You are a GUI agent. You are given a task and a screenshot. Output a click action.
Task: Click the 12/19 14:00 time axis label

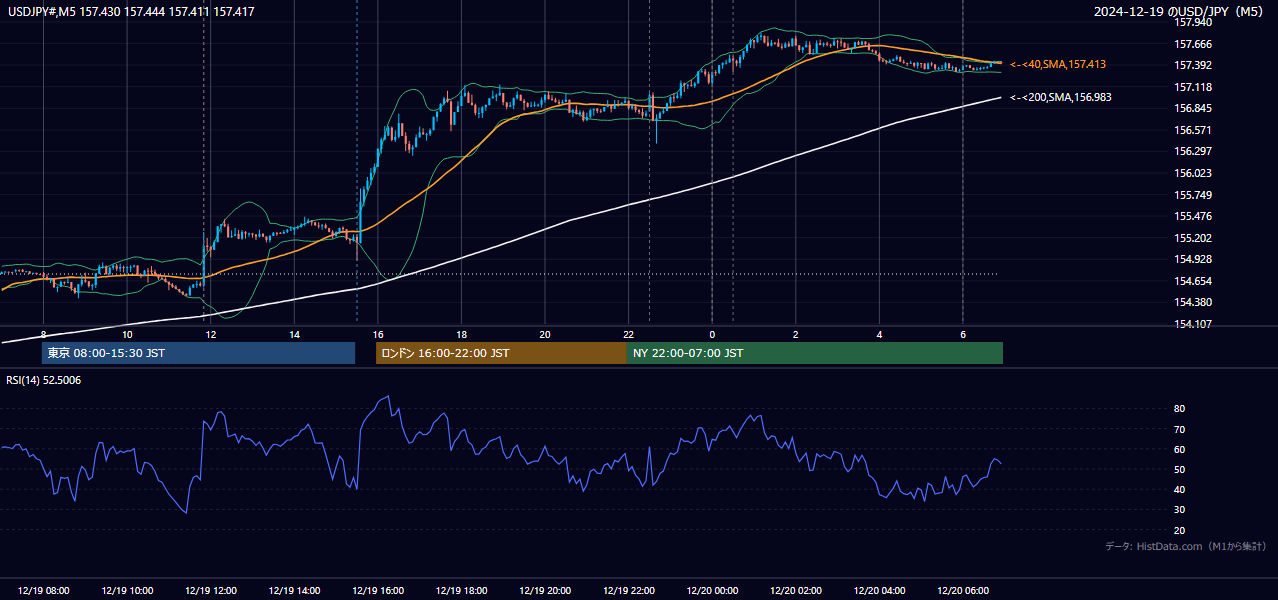coord(294,591)
